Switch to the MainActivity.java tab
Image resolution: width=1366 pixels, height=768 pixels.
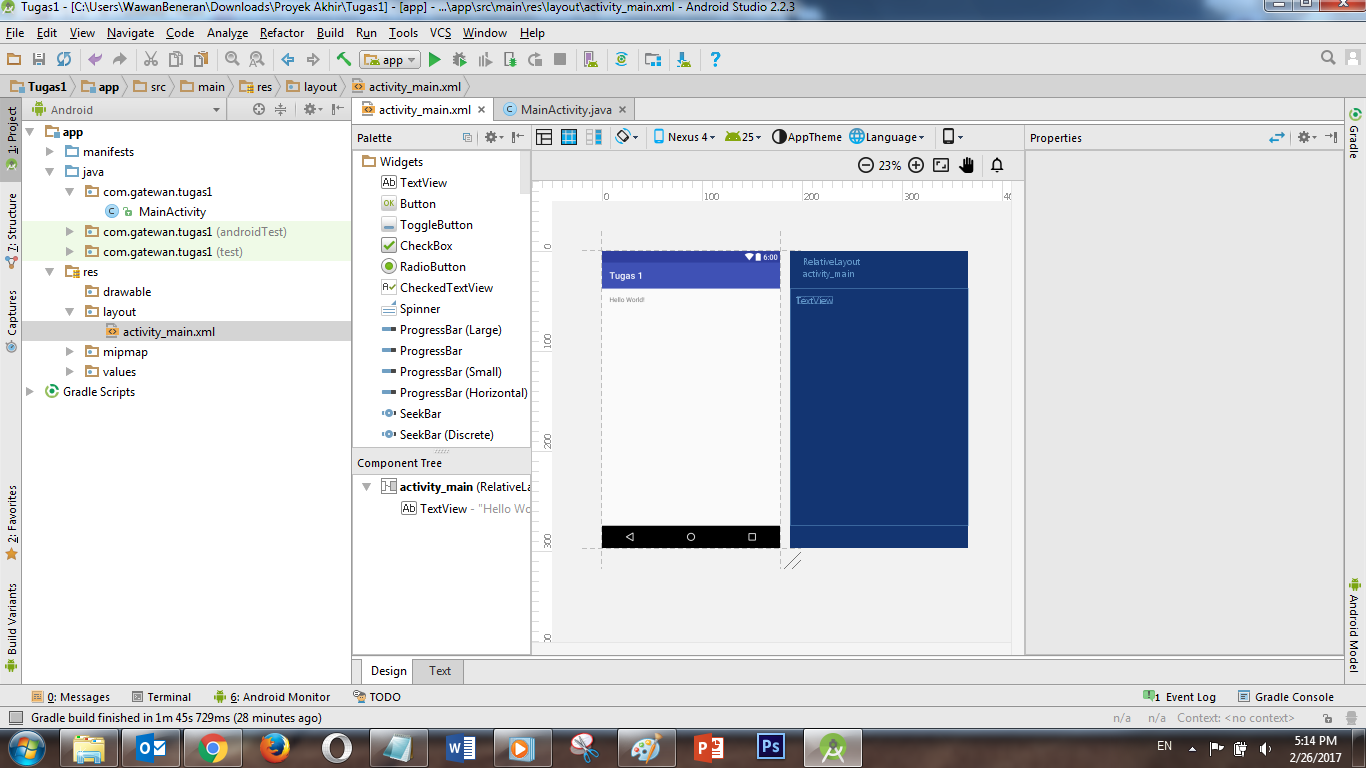coord(566,110)
